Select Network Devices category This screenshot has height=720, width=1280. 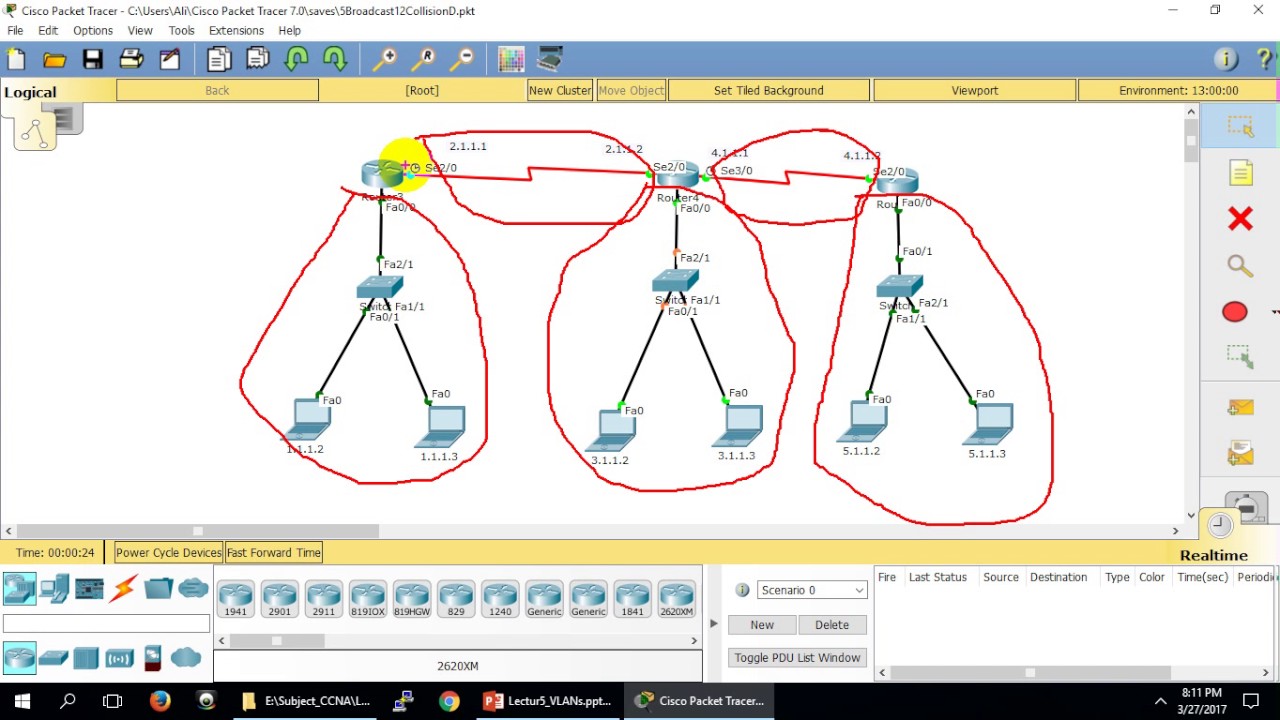tap(20, 588)
